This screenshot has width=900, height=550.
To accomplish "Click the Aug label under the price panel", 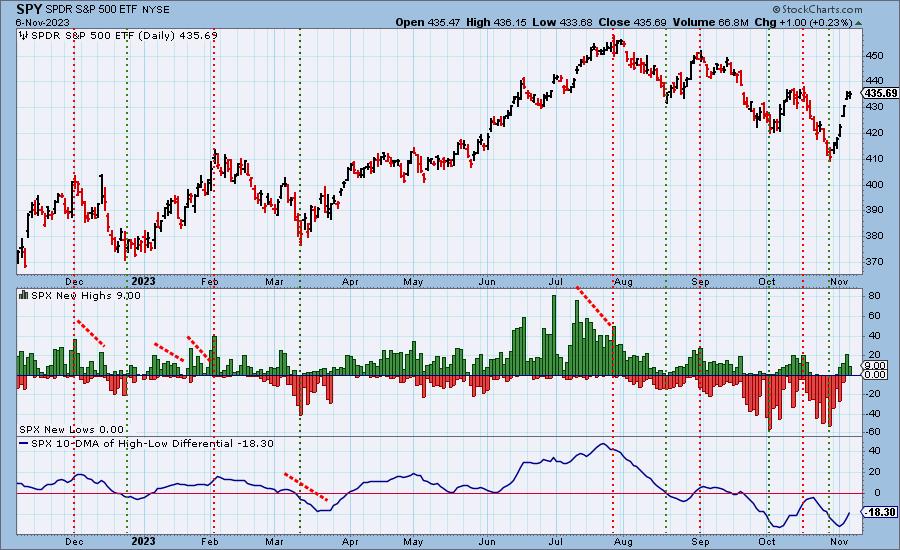I will click(623, 282).
